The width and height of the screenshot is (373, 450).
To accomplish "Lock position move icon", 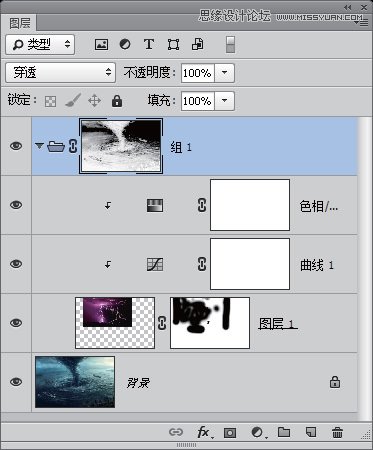I will [x=95, y=101].
